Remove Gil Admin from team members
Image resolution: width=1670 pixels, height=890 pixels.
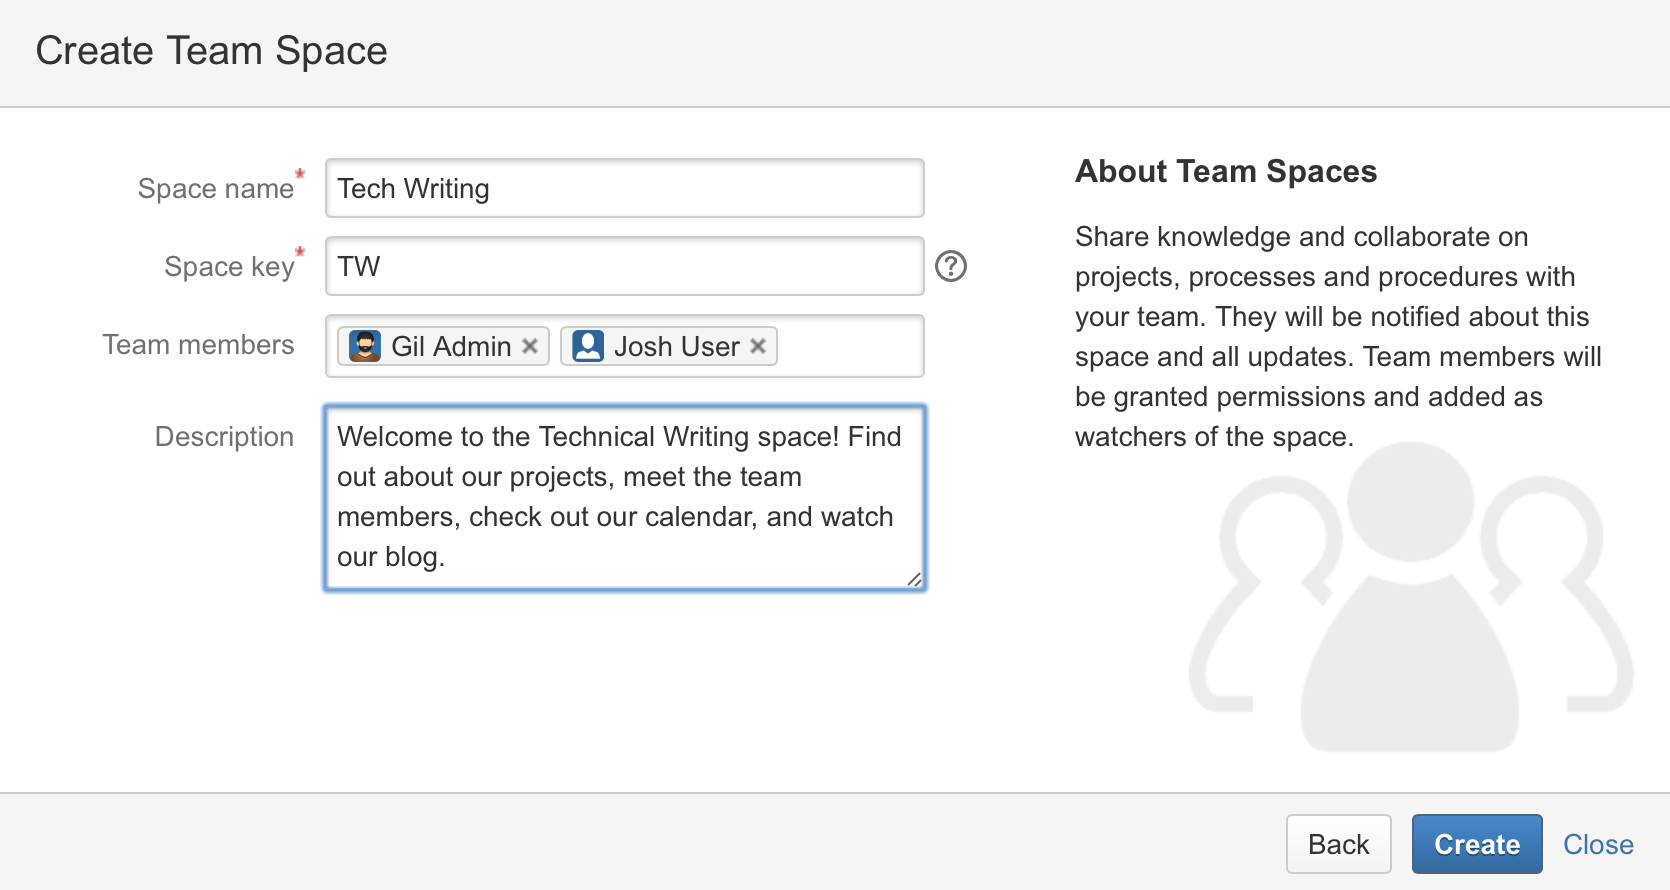click(x=530, y=346)
